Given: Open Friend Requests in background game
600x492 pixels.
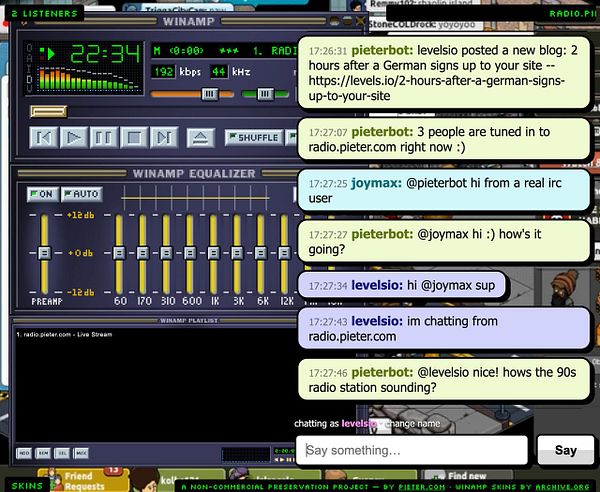Looking at the screenshot, I should coord(84,481).
